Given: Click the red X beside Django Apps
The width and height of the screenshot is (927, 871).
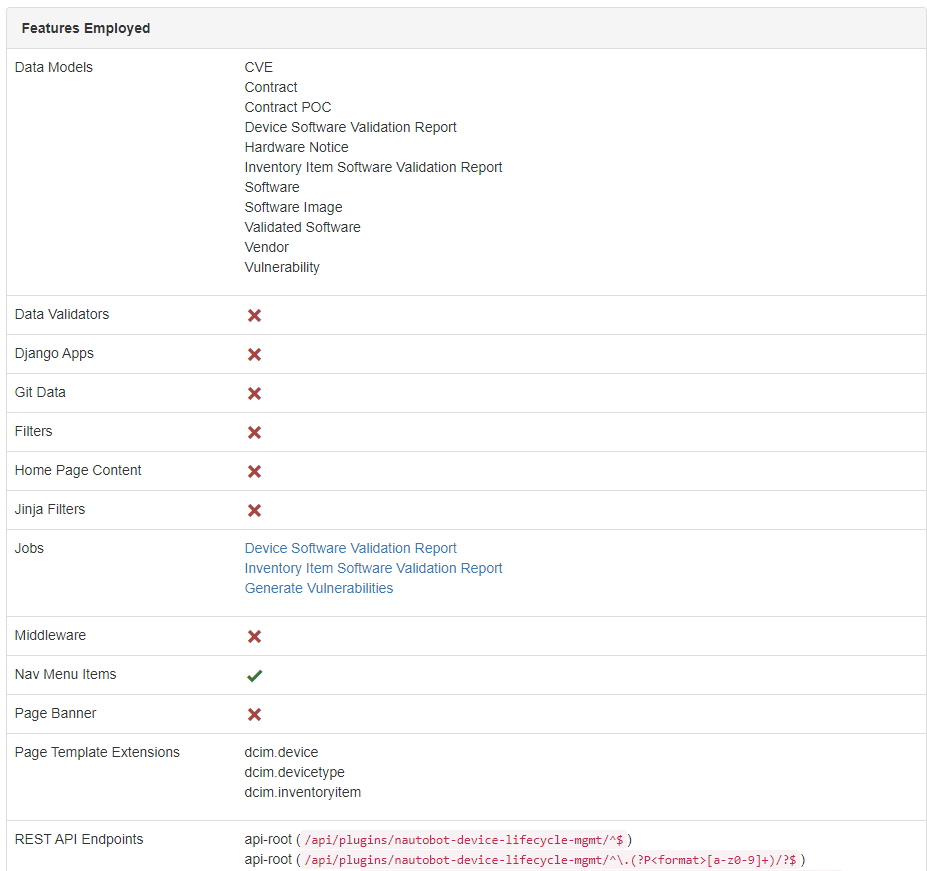Looking at the screenshot, I should click(x=254, y=354).
